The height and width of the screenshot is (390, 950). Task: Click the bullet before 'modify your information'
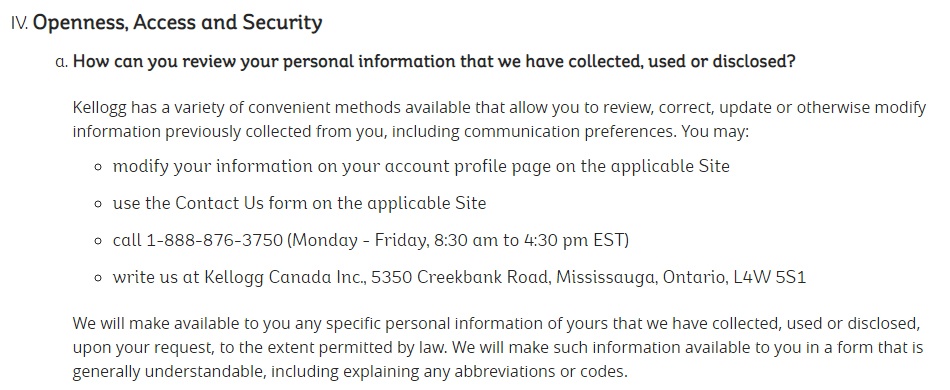[99, 168]
